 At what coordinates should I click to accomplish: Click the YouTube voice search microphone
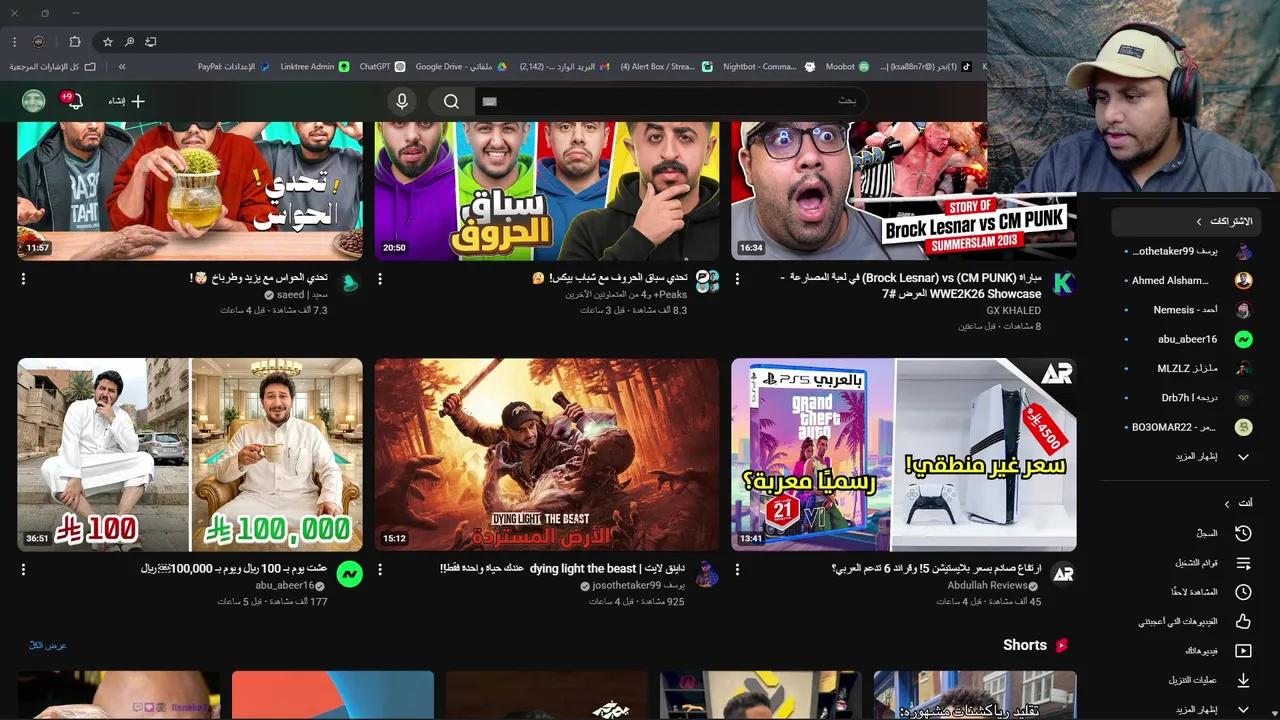click(402, 101)
